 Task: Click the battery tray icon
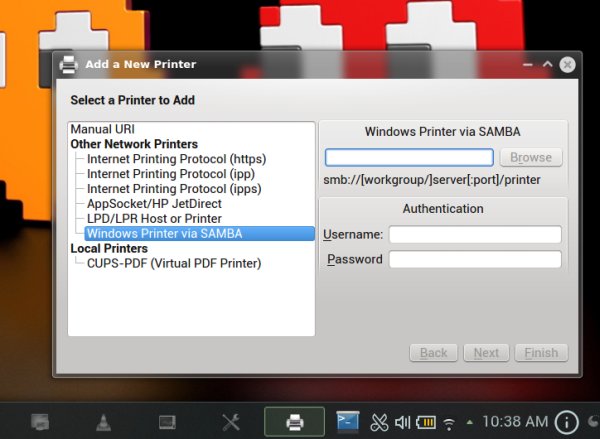pyautogui.click(x=426, y=423)
